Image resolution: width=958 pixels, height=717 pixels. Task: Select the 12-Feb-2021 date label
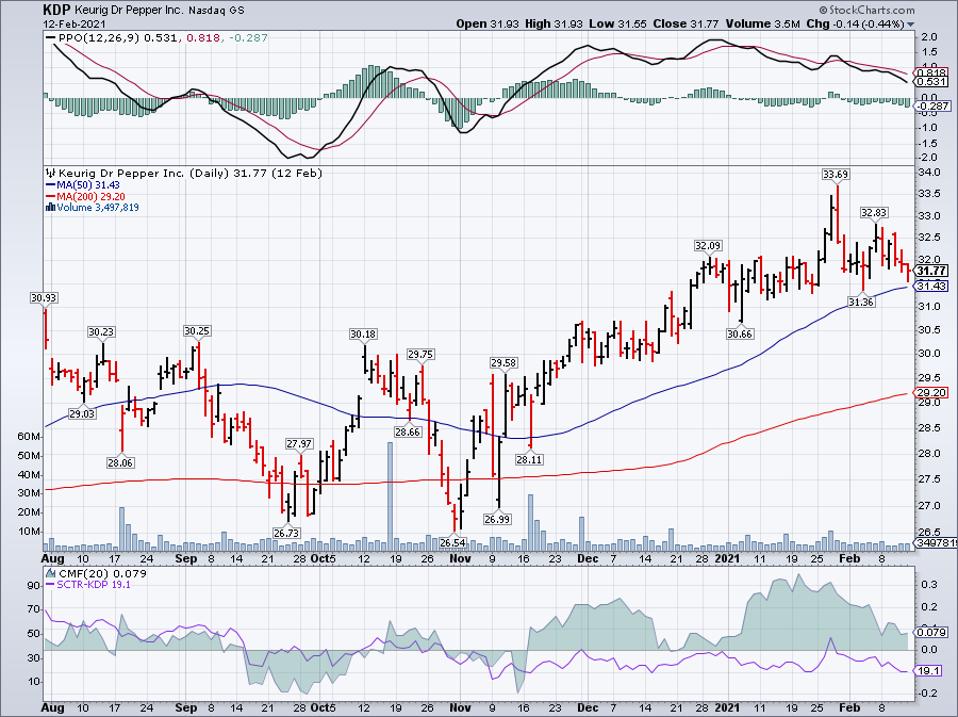coord(74,24)
